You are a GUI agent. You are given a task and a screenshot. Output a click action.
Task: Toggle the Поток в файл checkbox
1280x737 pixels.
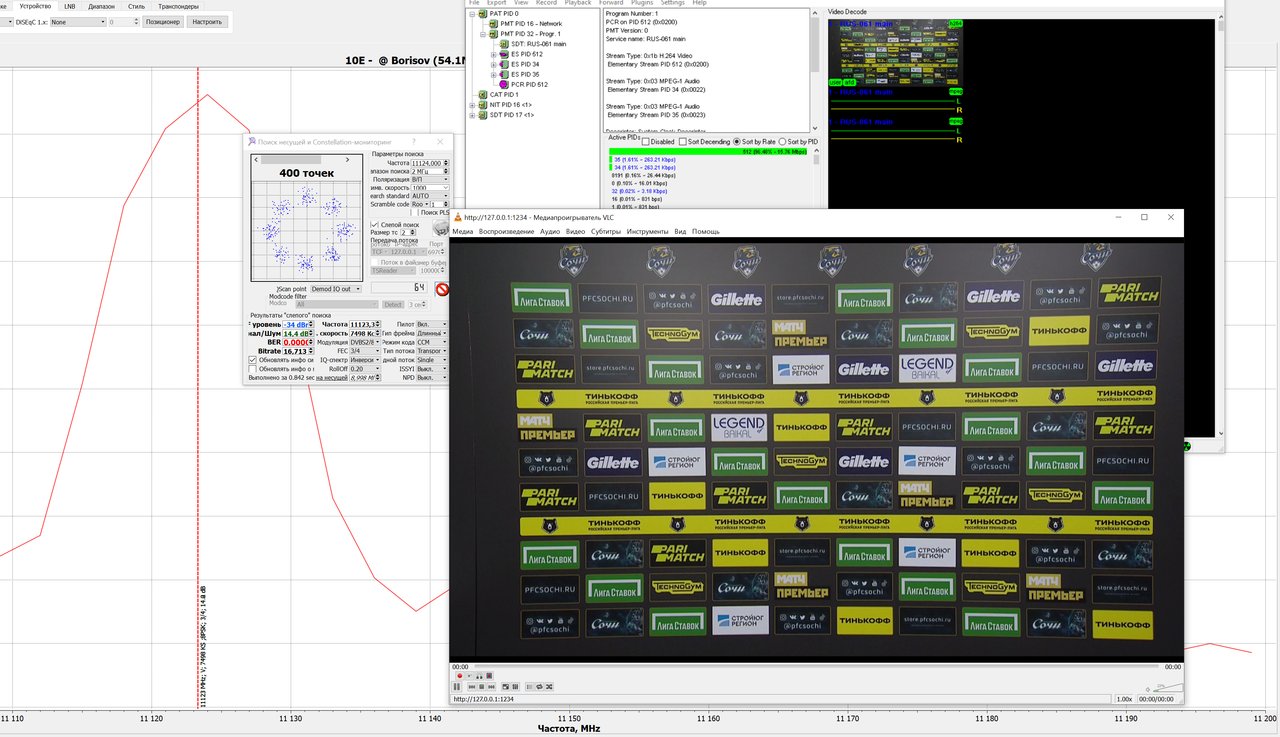pos(374,262)
